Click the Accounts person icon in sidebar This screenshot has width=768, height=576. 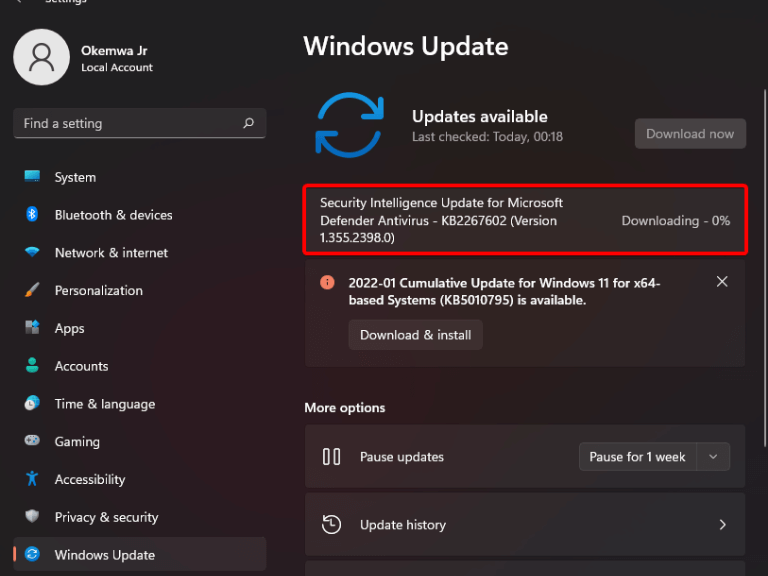(32, 365)
